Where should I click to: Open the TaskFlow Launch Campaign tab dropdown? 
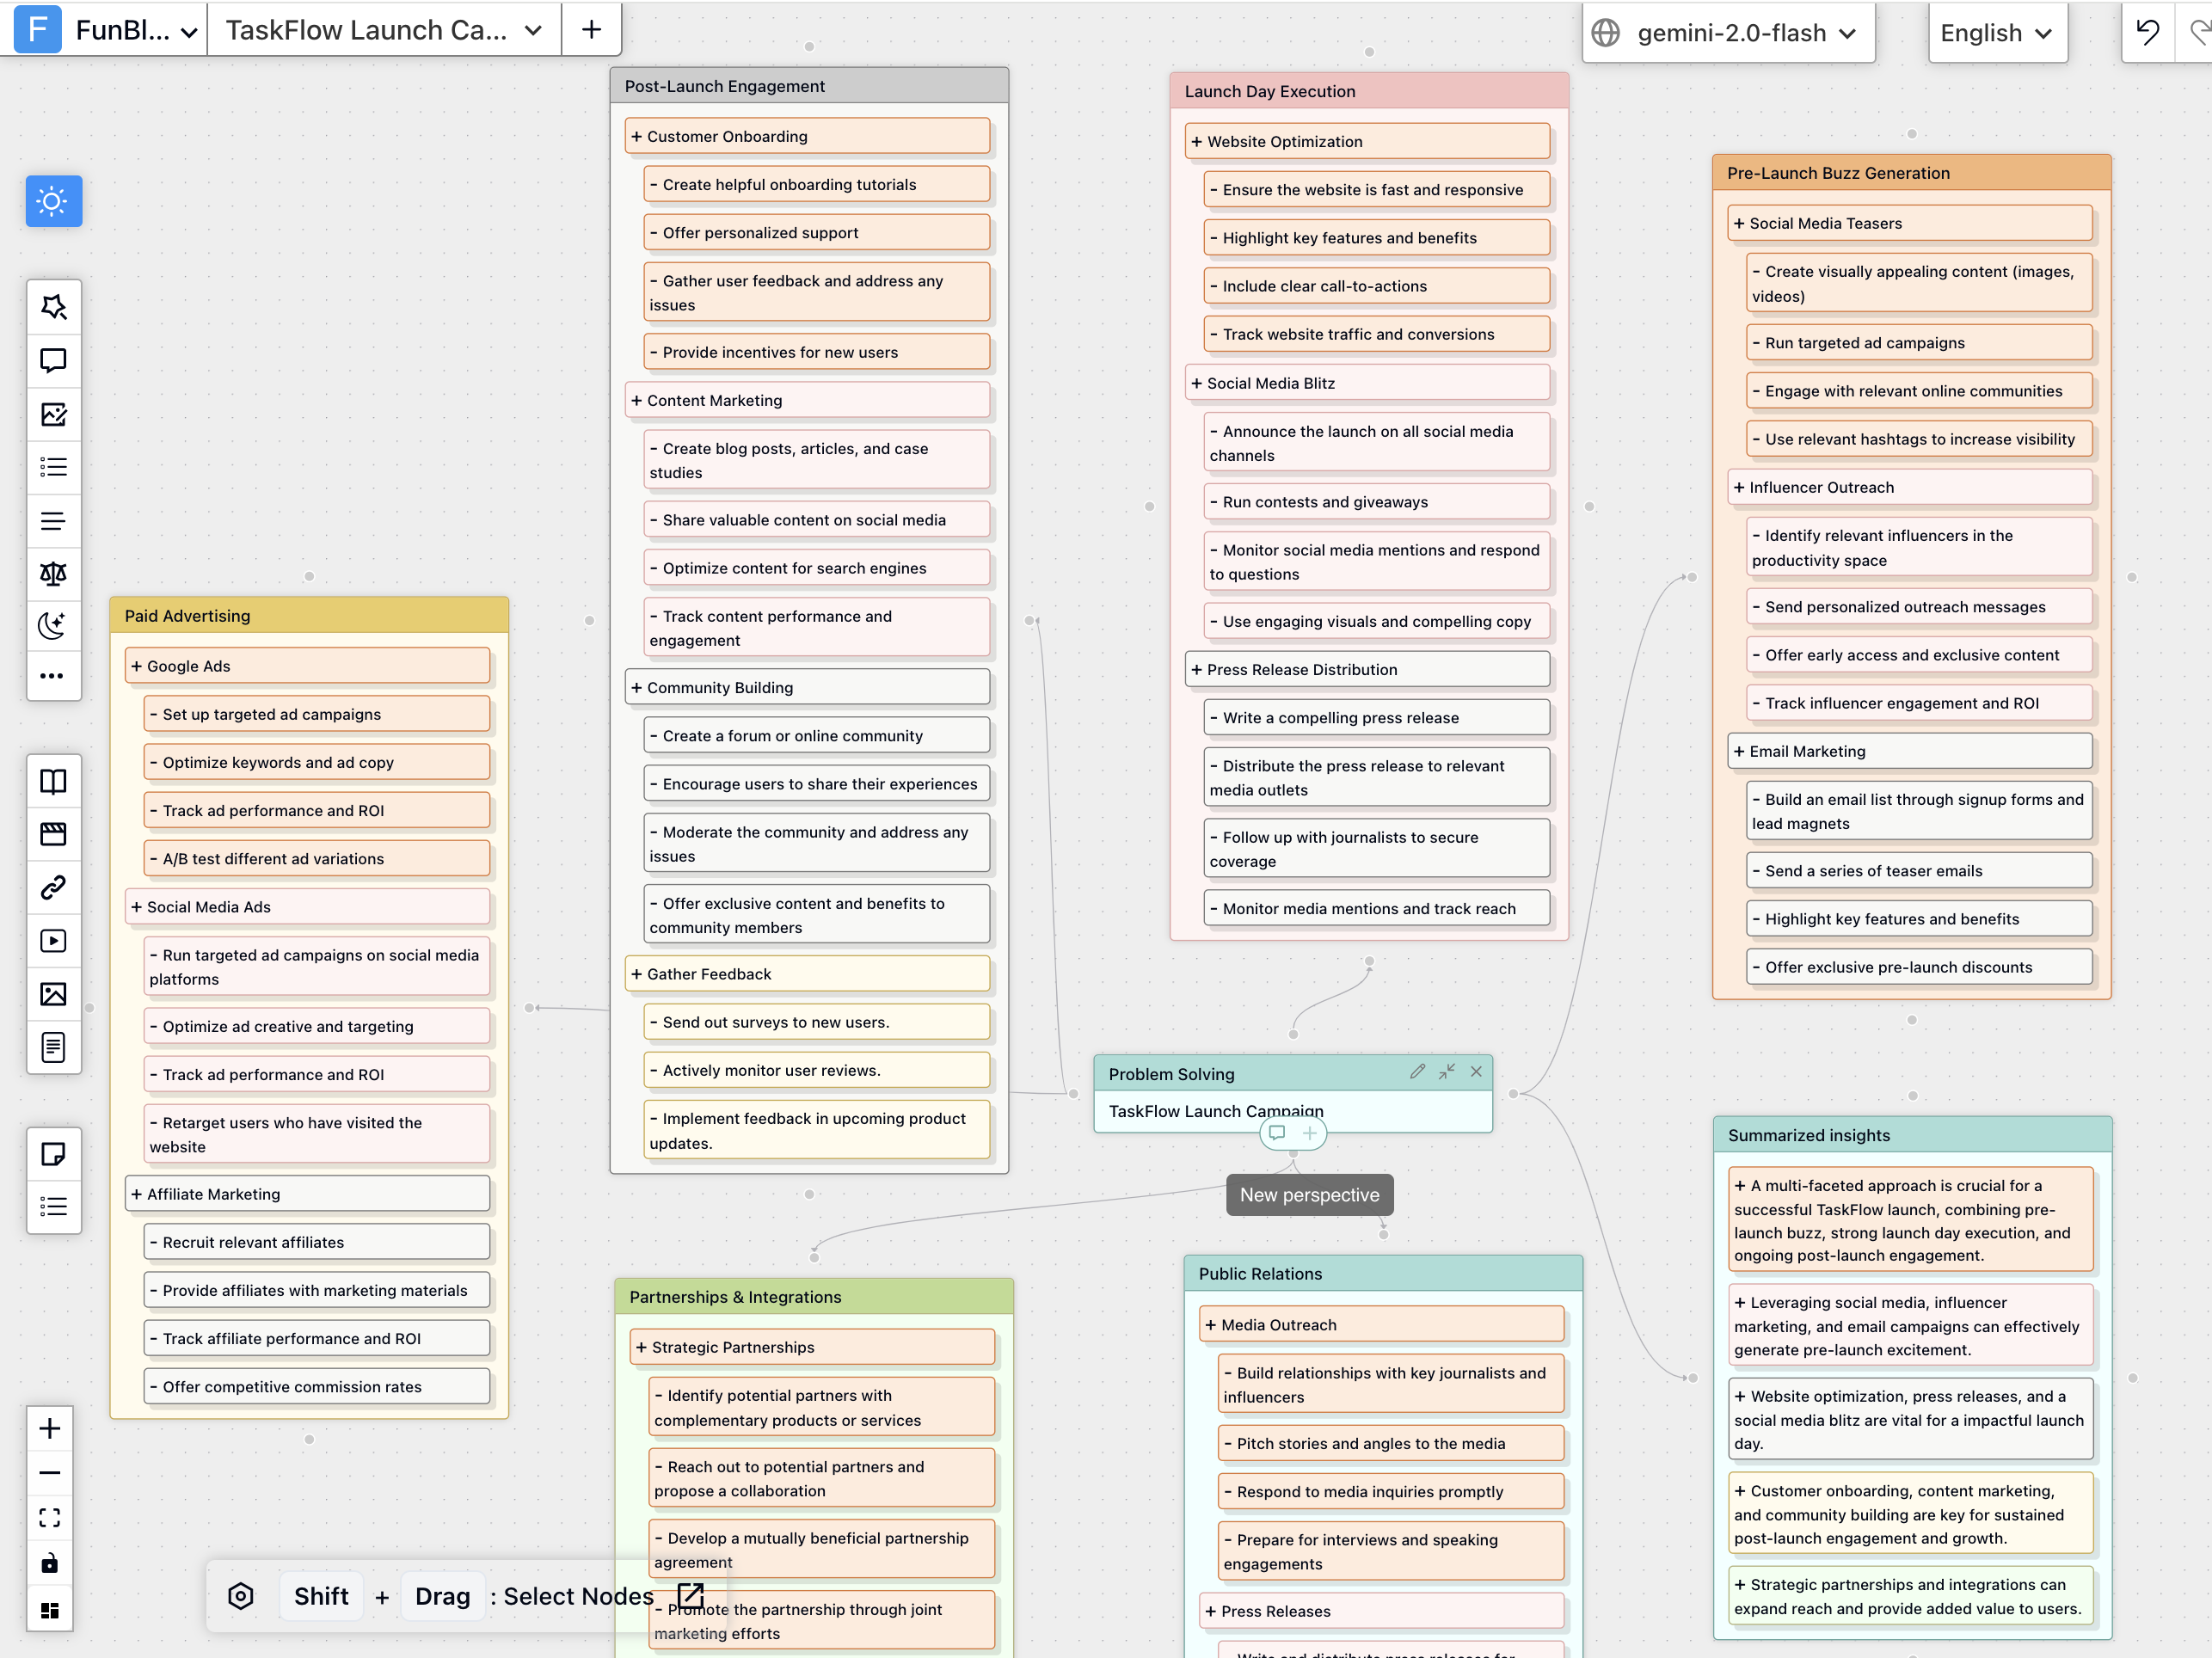pyautogui.click(x=533, y=31)
